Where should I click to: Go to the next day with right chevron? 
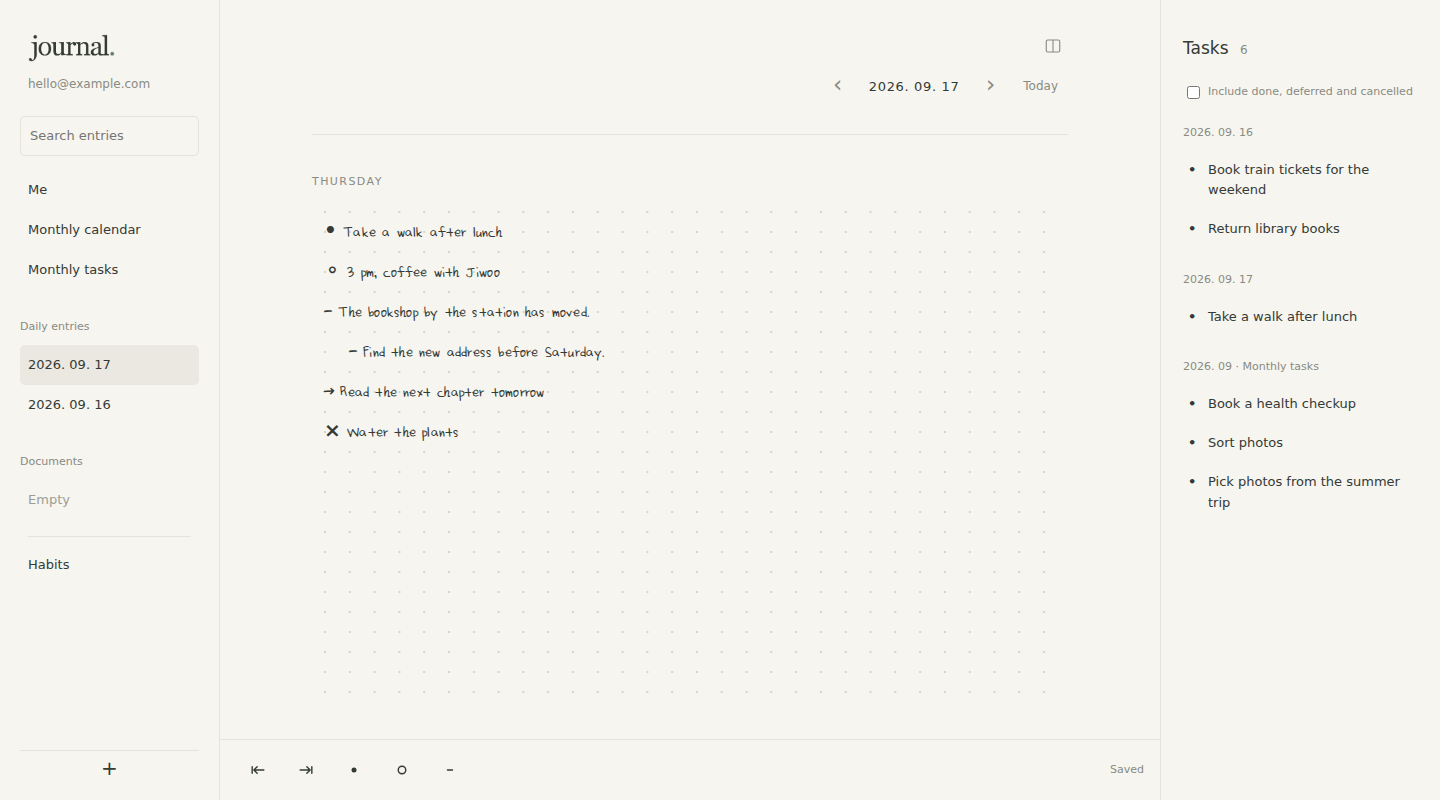tap(991, 86)
